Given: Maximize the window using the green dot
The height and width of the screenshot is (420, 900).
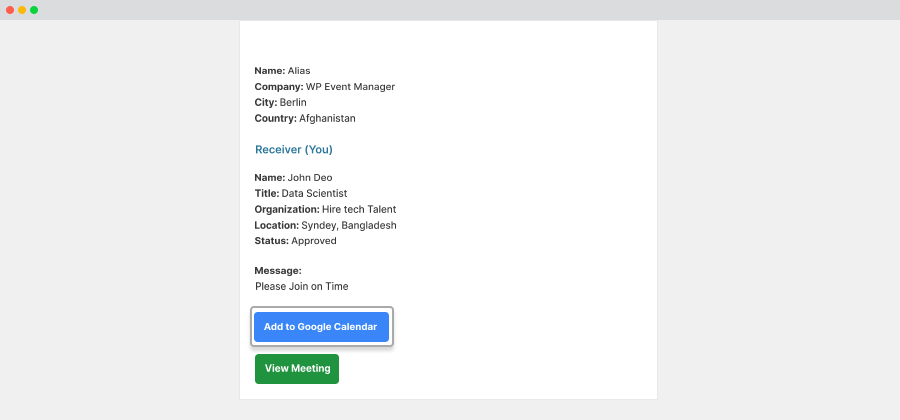Looking at the screenshot, I should point(34,10).
